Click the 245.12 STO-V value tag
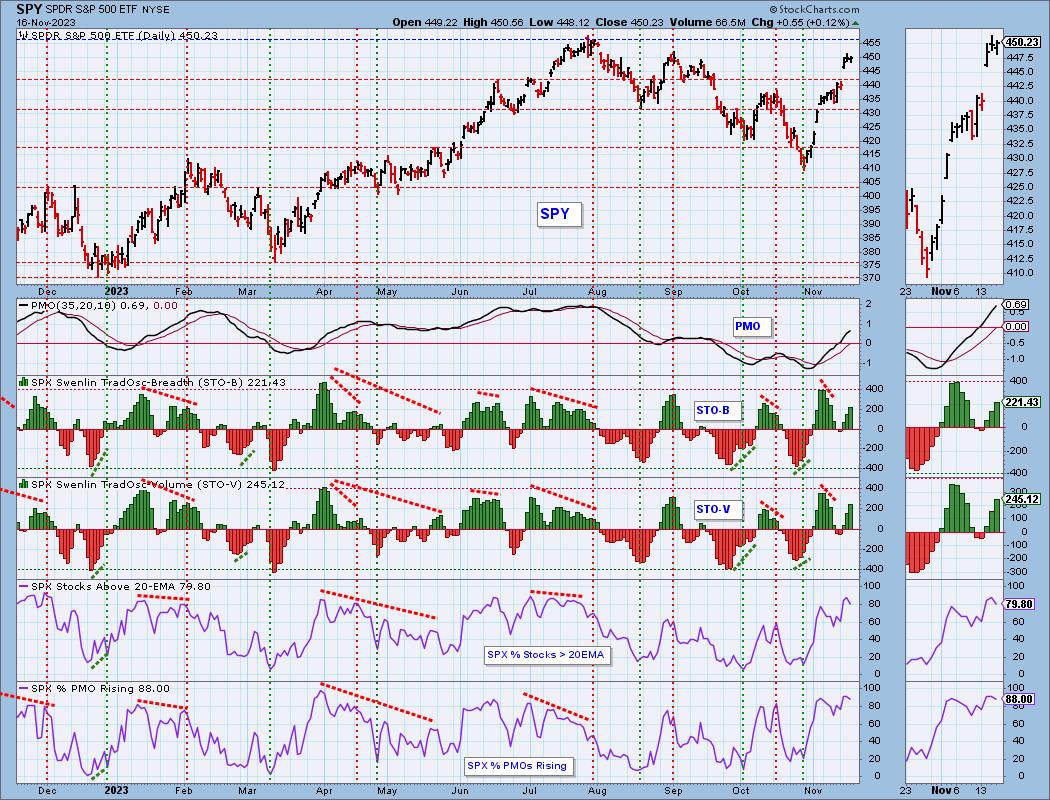Screen dimensions: 1050x800 pos(1023,499)
